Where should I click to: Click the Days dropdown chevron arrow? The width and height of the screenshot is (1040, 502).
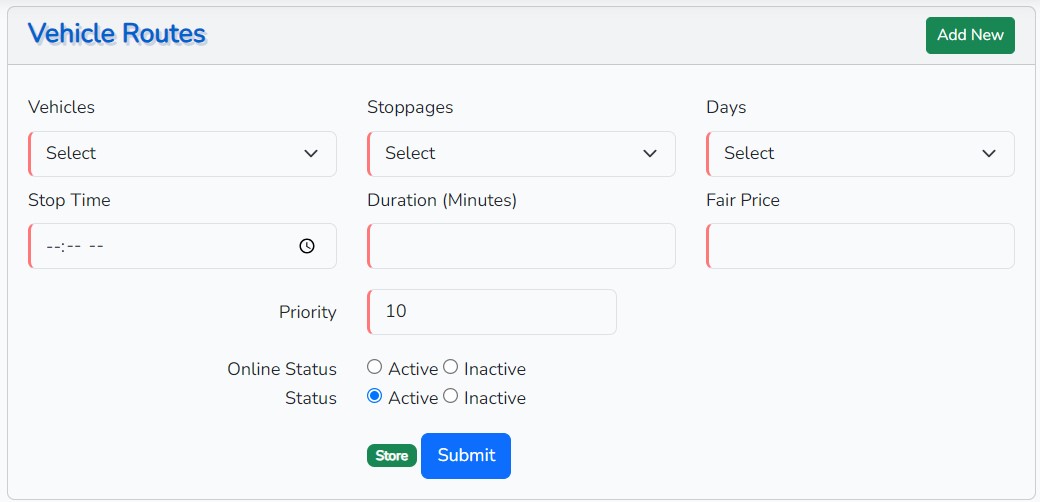pyautogui.click(x=989, y=154)
